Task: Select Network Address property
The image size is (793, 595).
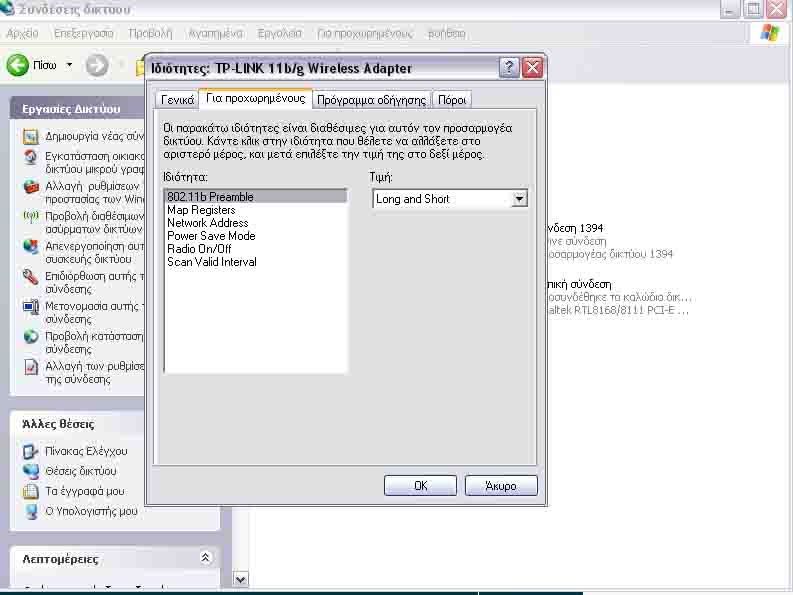Action: [x=256, y=223]
